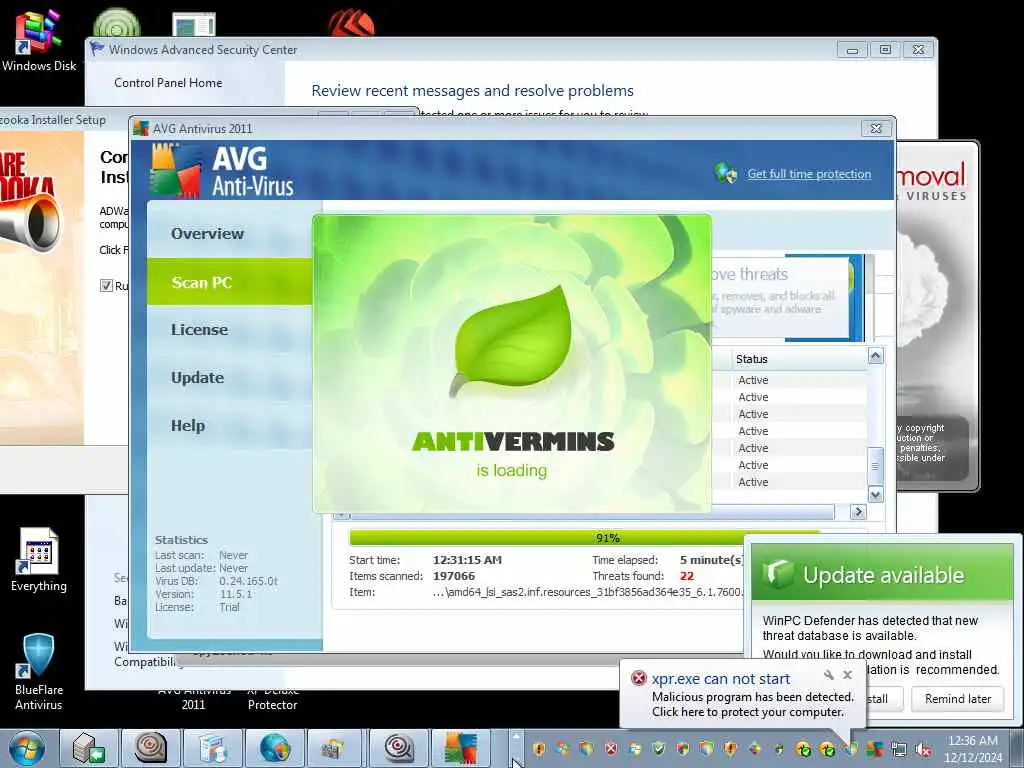Image resolution: width=1024 pixels, height=768 pixels.
Task: Click the first radar icon in taskbar
Action: coord(151,748)
